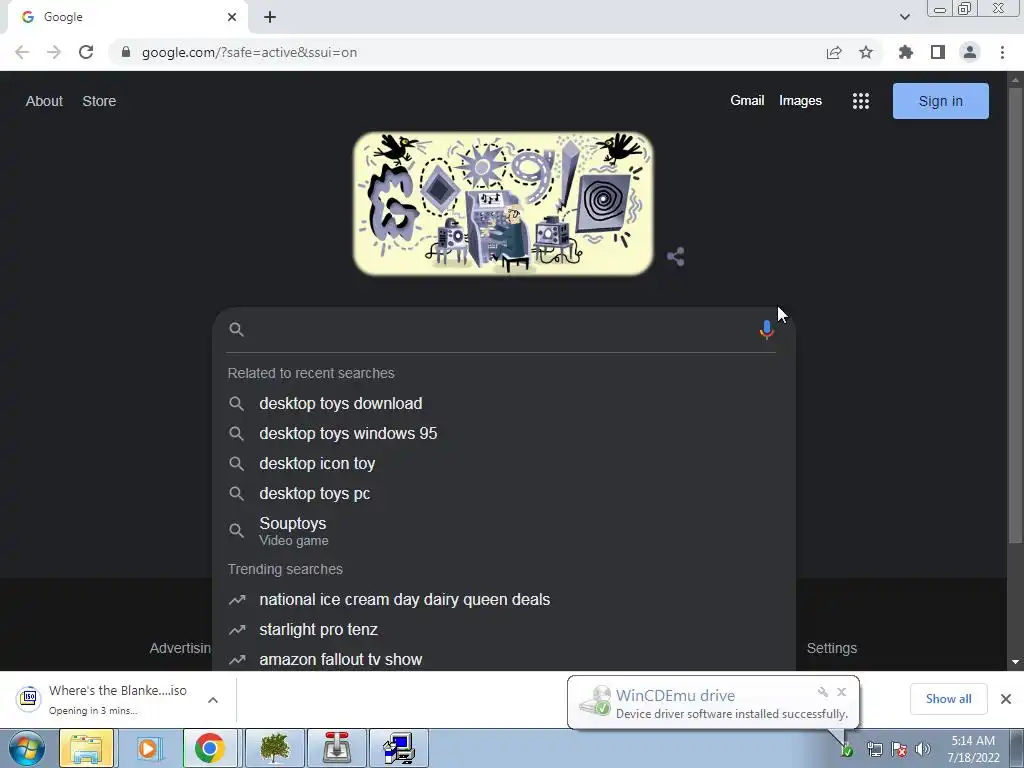View site info via the lock icon
The height and width of the screenshot is (768, 1024).
point(126,52)
